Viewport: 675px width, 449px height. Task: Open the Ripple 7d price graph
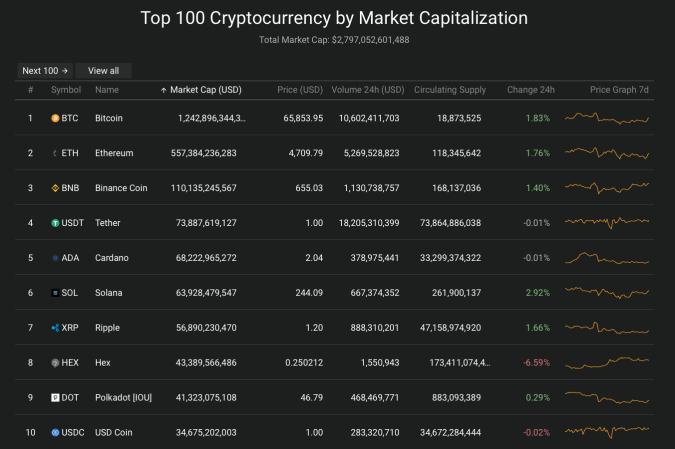tap(607, 328)
